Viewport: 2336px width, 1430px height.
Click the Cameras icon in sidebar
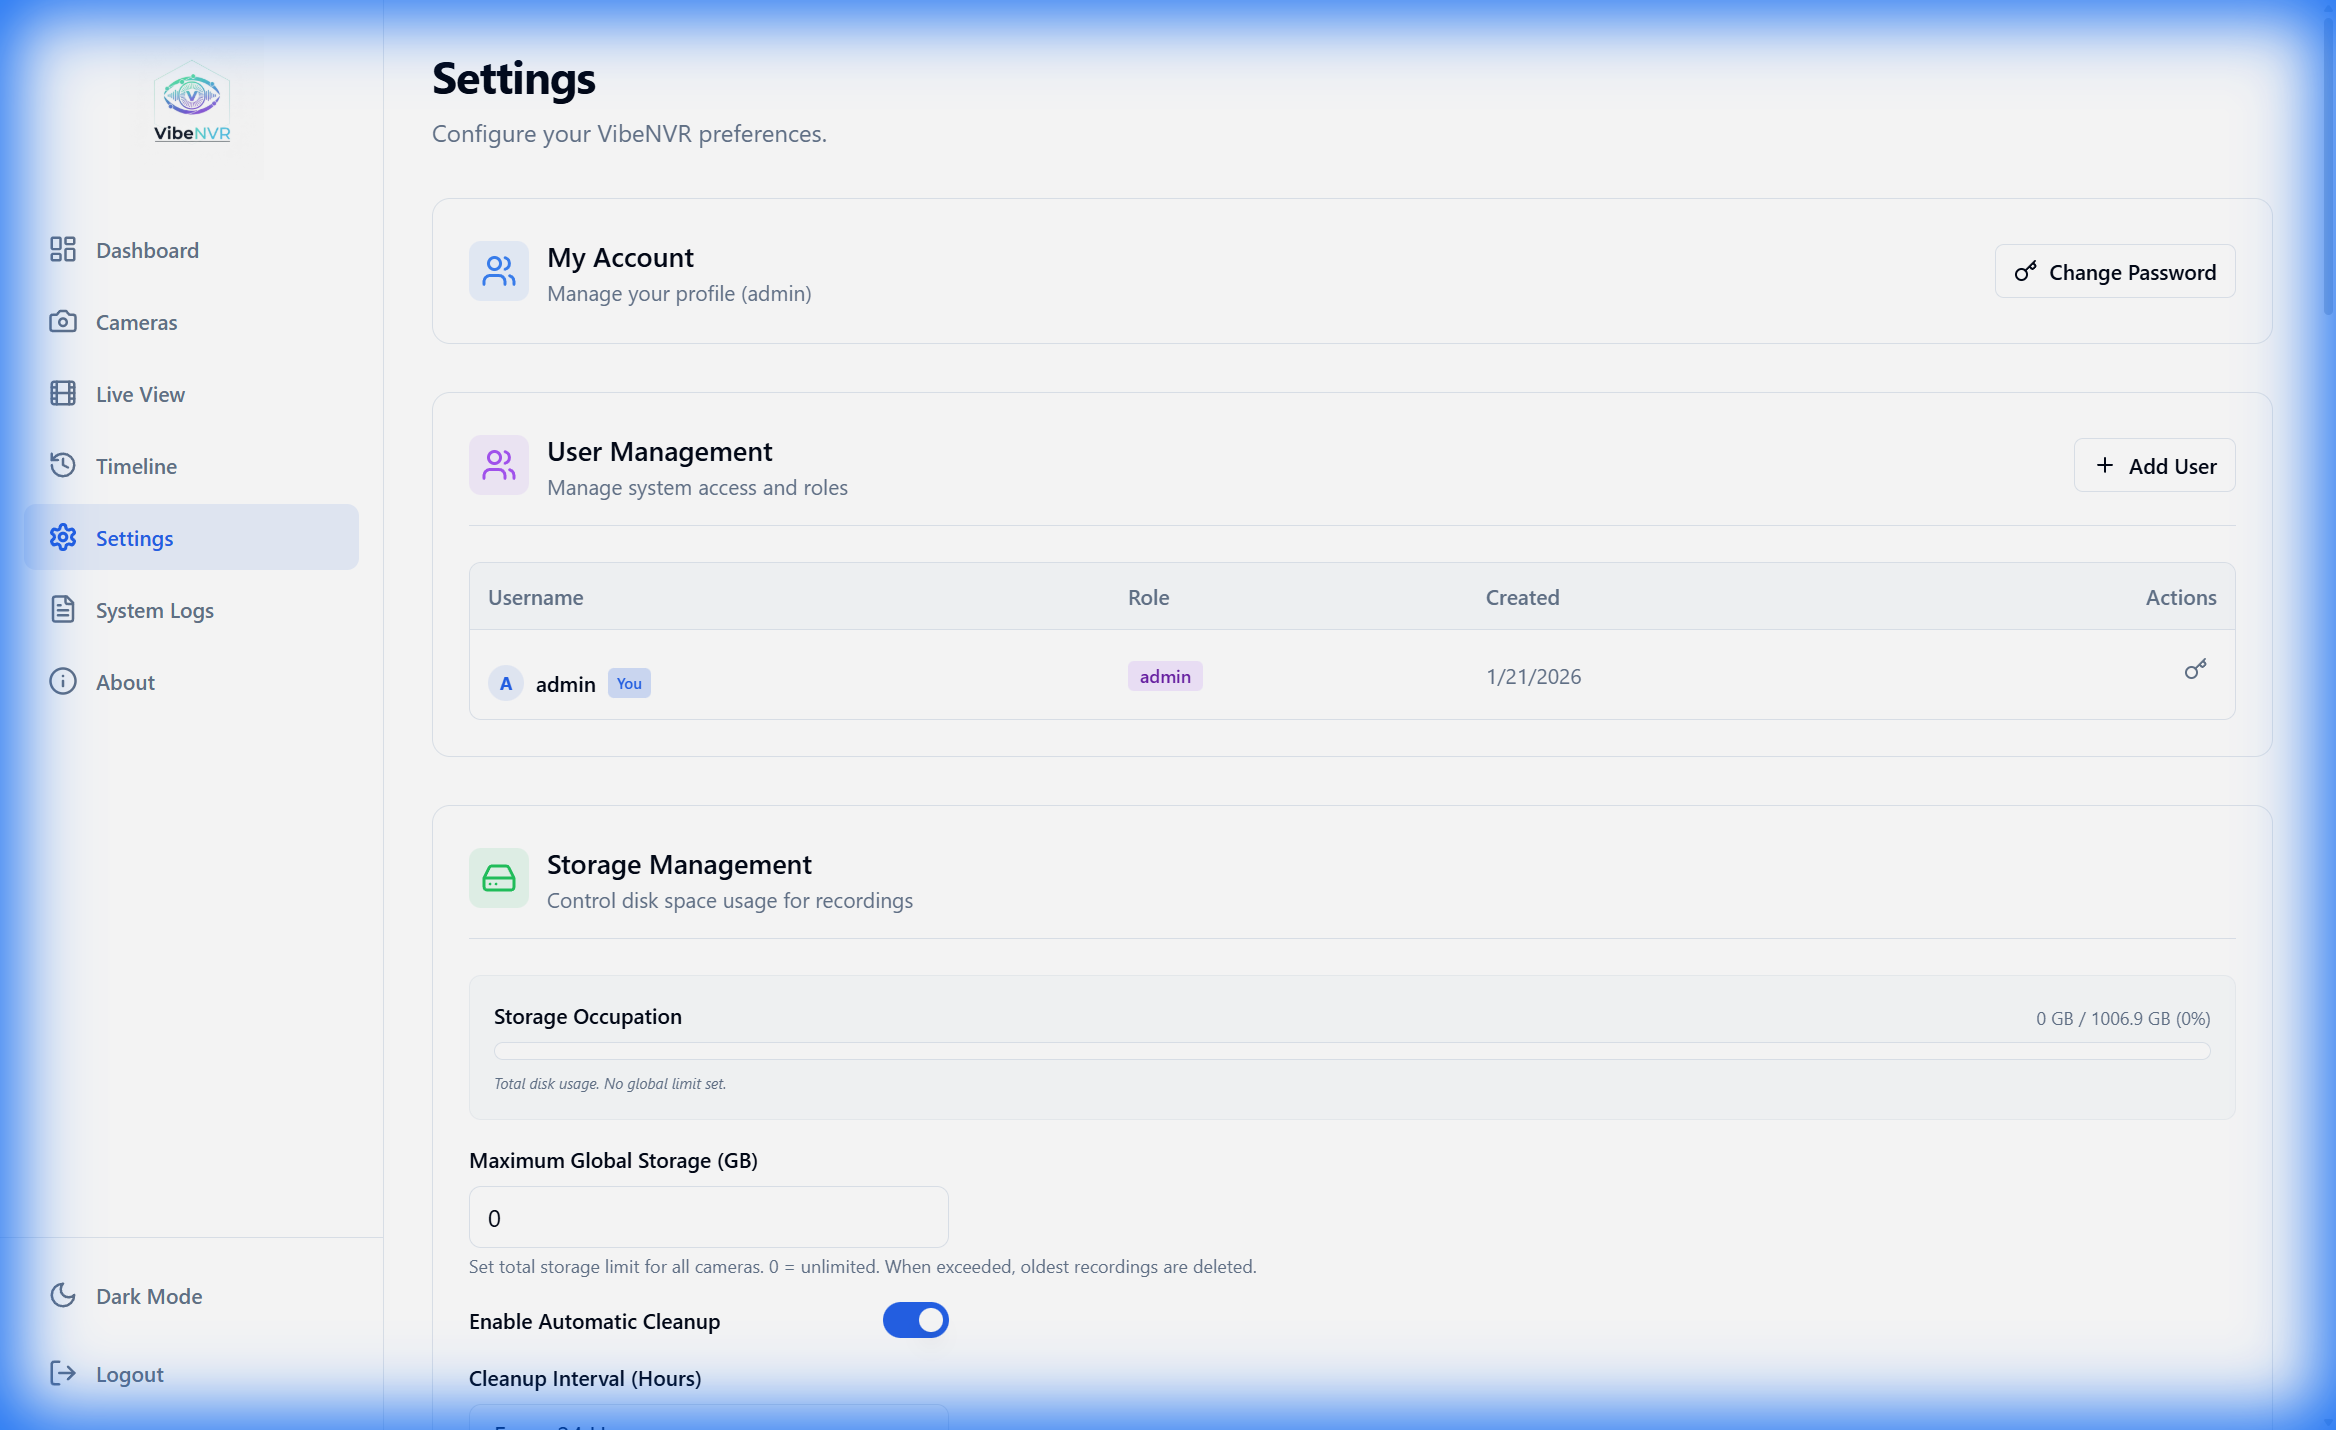point(63,321)
